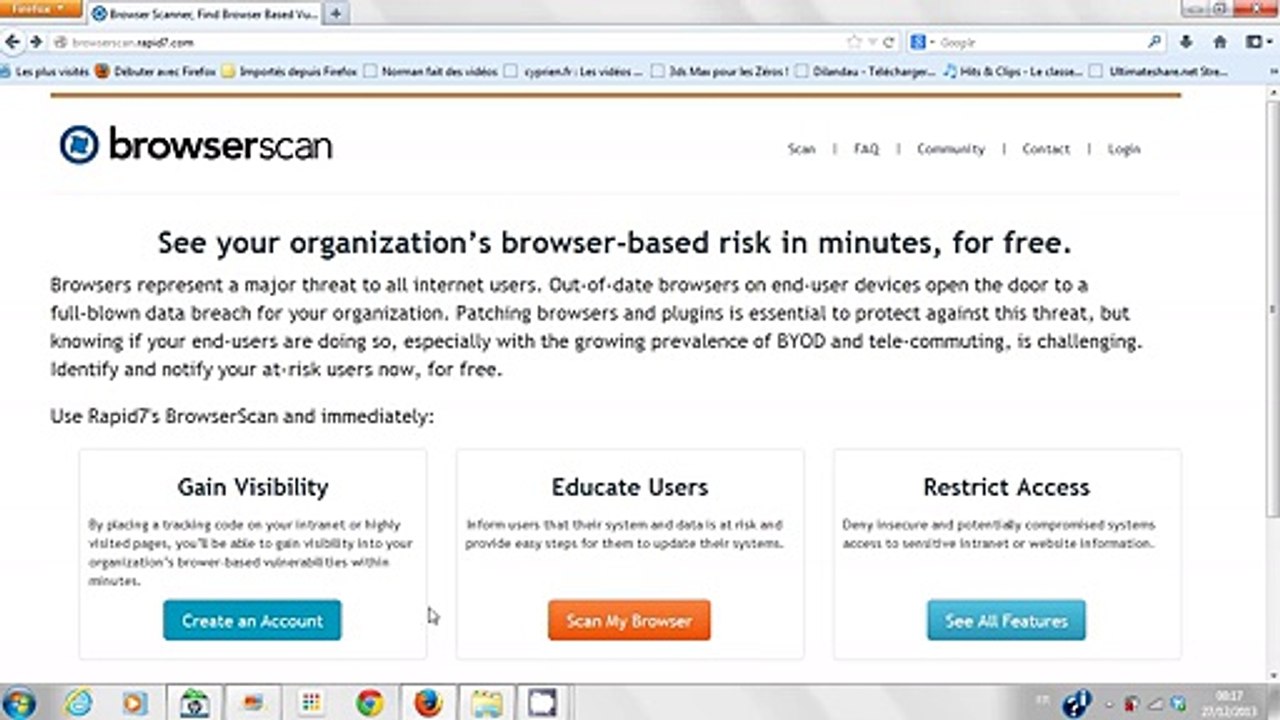Click the browserscan logo
This screenshot has height=720, width=1280.
(196, 145)
